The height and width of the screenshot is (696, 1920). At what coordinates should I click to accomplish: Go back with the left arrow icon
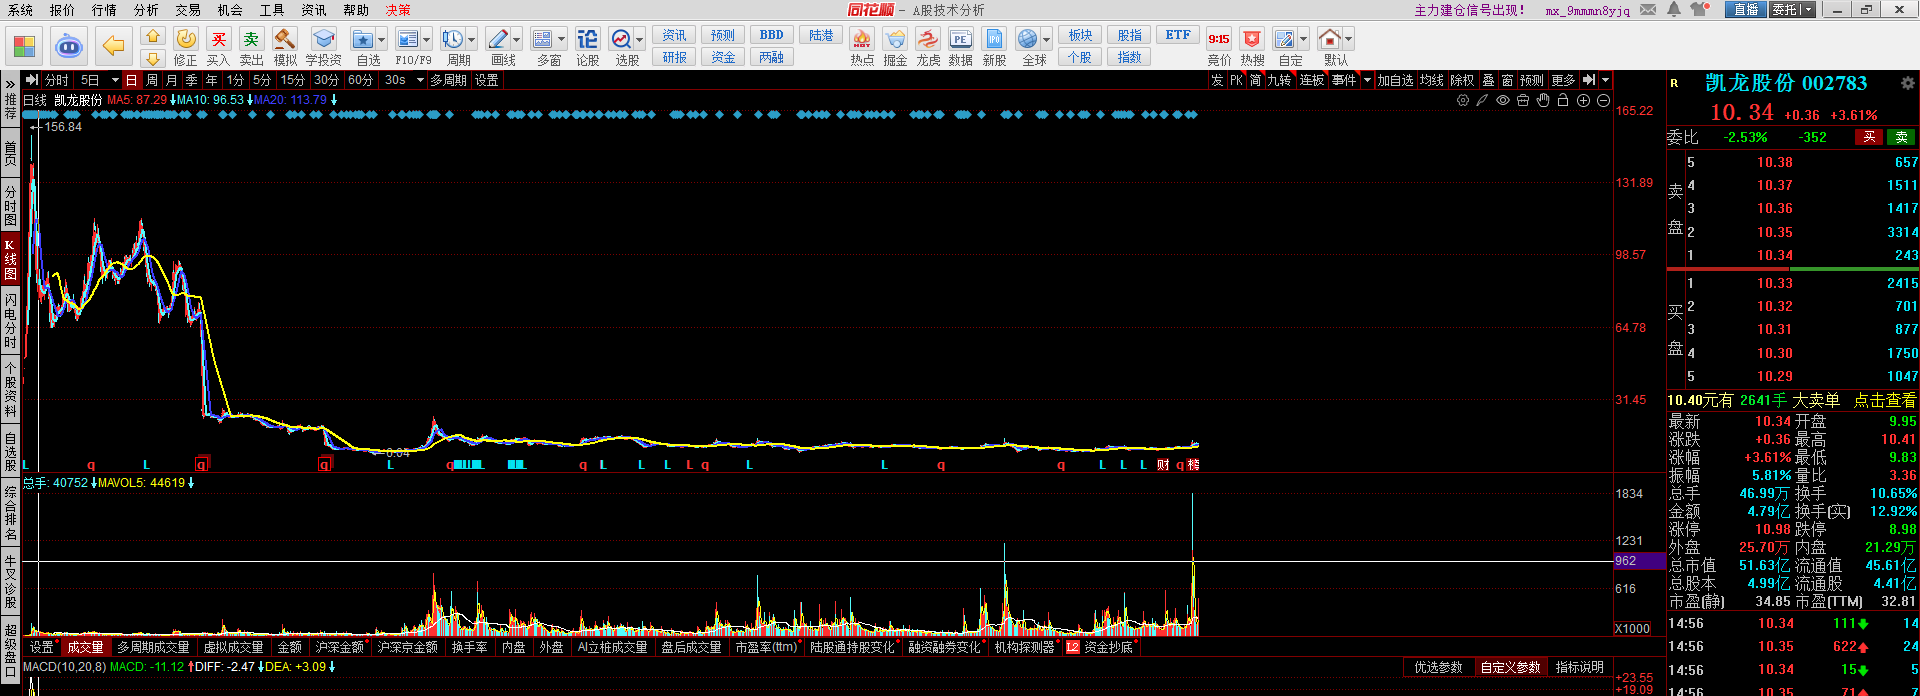(114, 46)
